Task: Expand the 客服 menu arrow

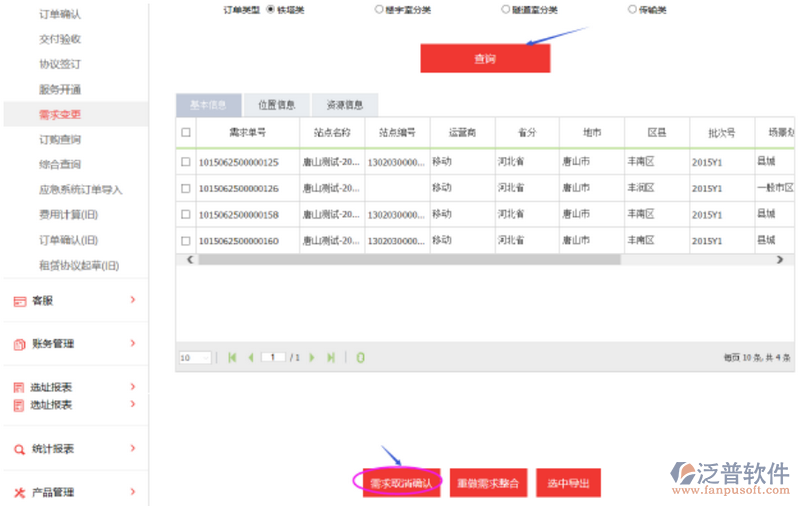Action: (132, 299)
